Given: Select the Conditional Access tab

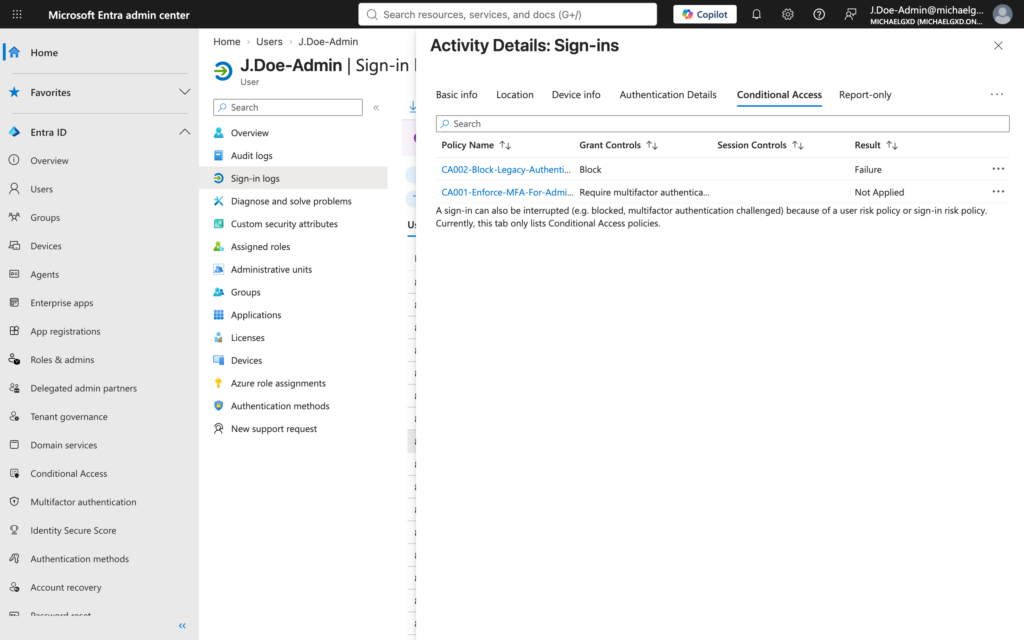Looking at the screenshot, I should coord(779,95).
